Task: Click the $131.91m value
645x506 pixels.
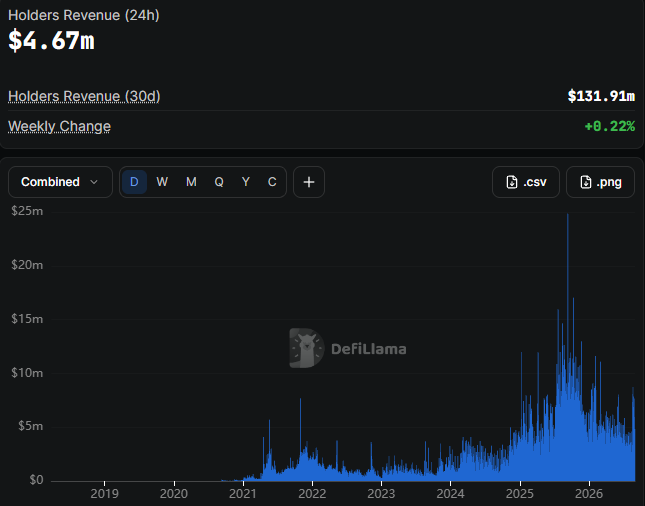Action: (601, 96)
